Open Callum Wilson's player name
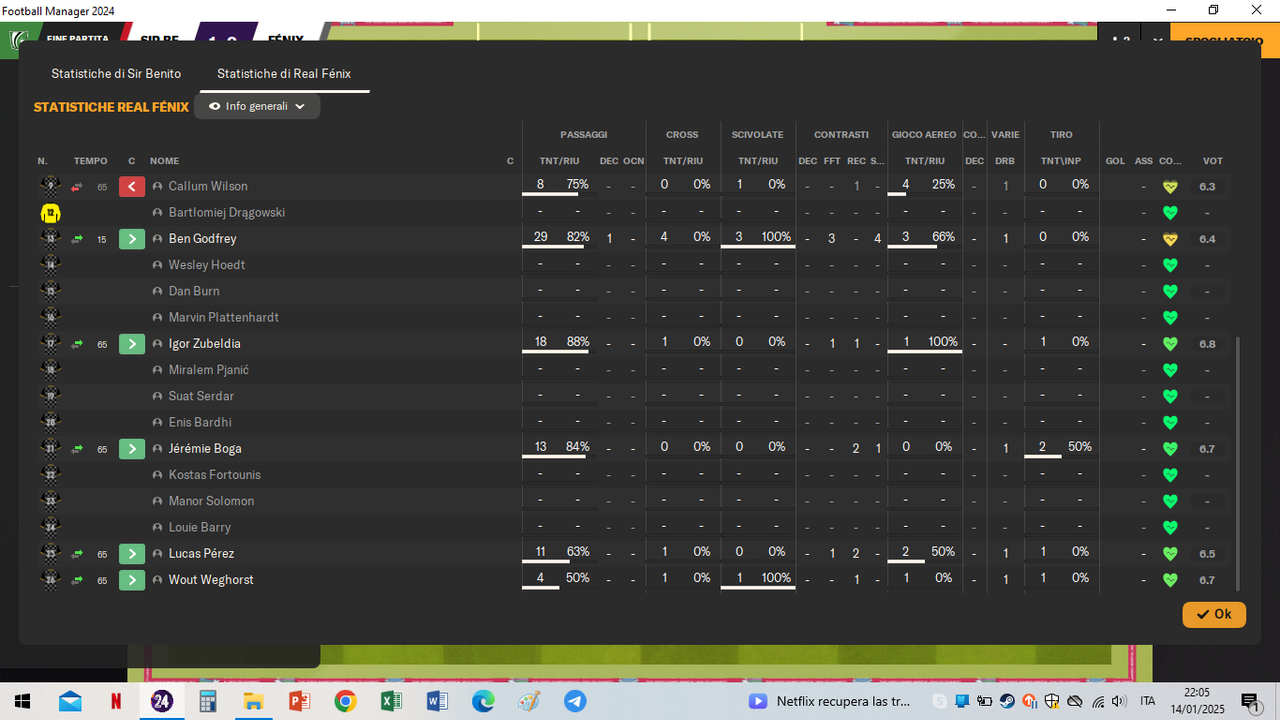This screenshot has width=1280, height=720. coord(208,187)
